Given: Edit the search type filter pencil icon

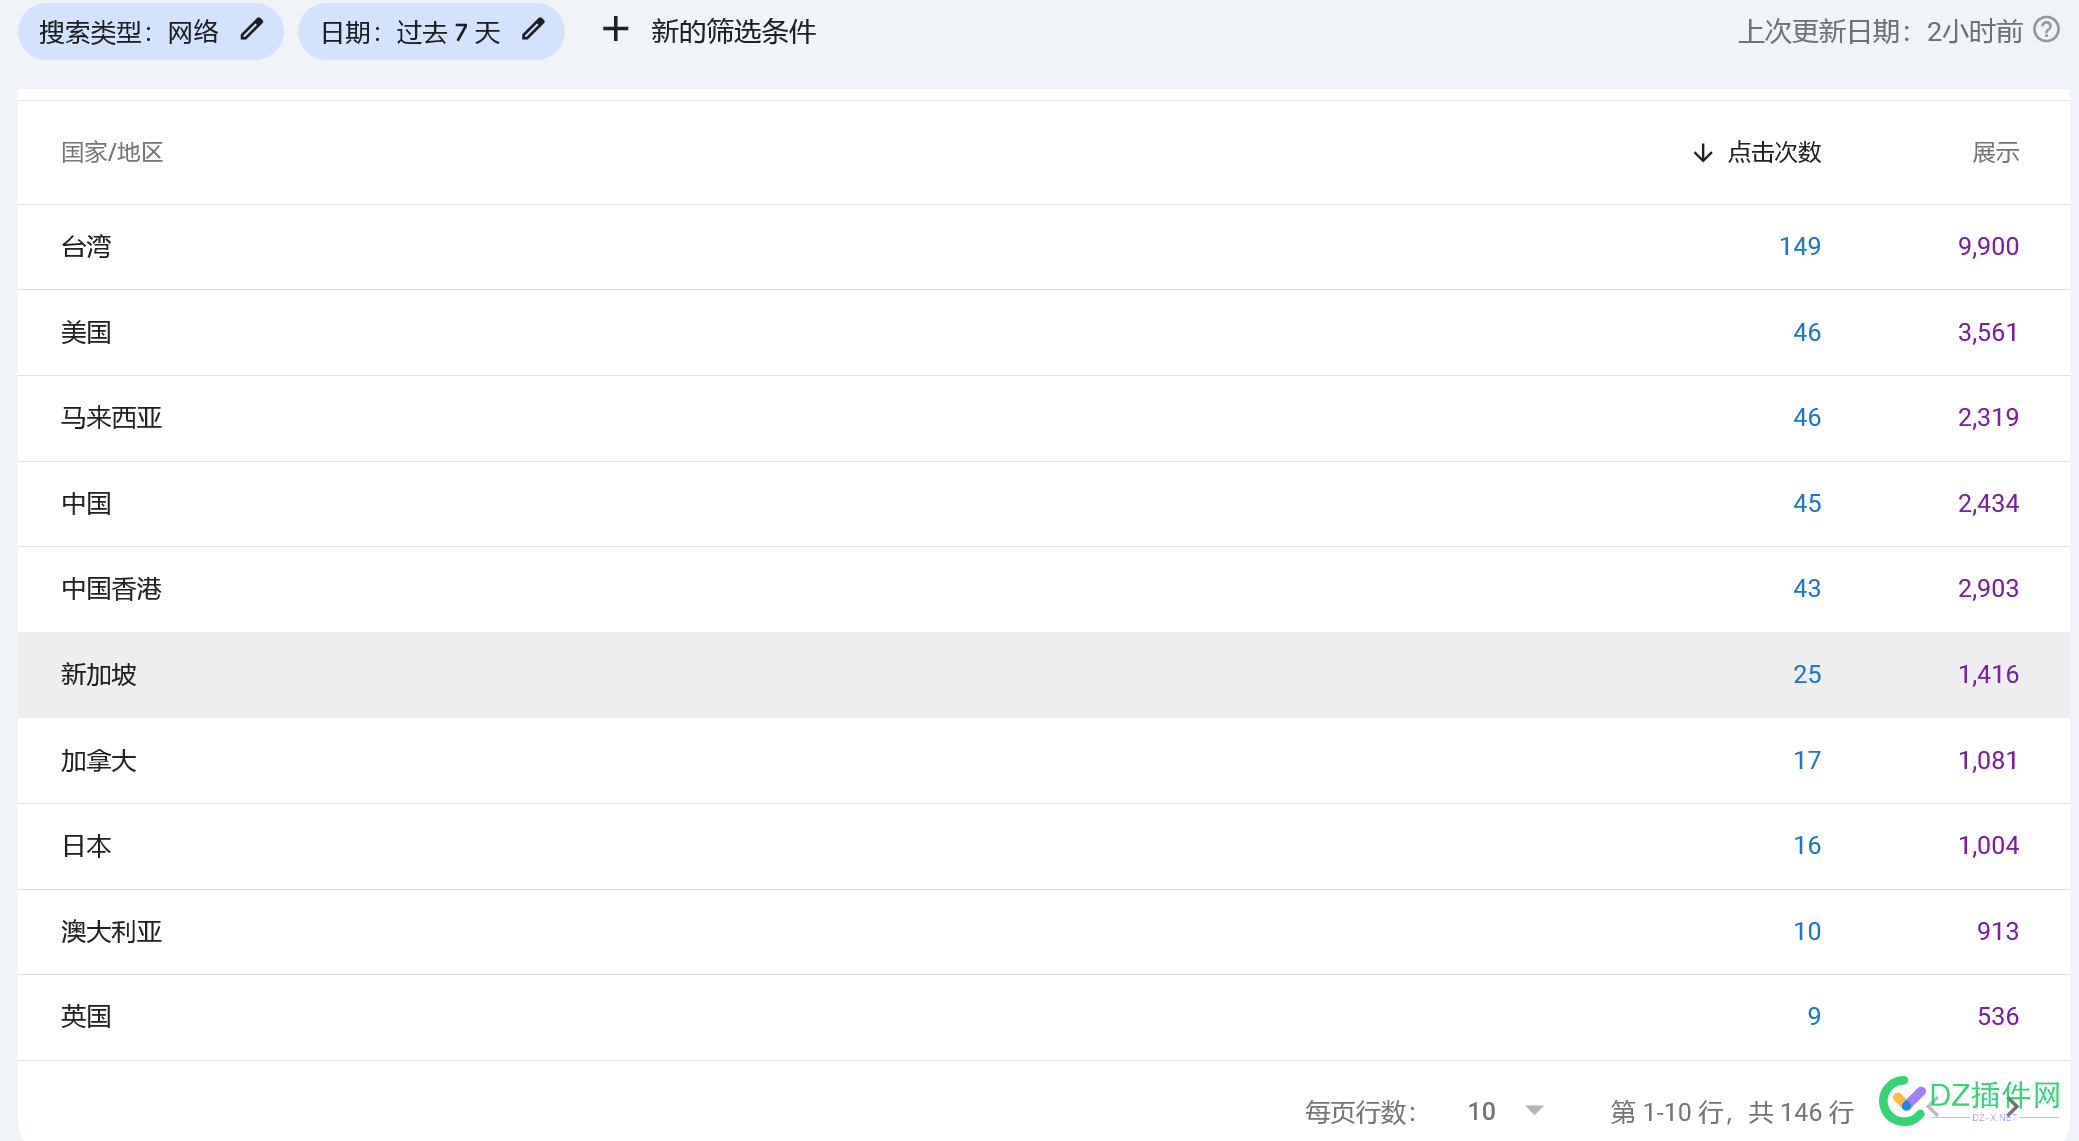Looking at the screenshot, I should pos(252,30).
